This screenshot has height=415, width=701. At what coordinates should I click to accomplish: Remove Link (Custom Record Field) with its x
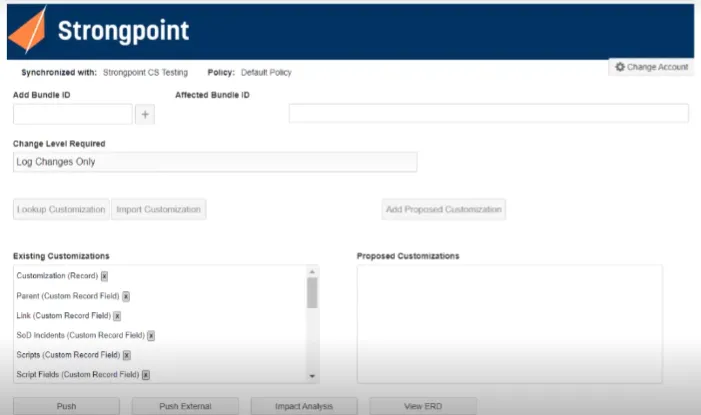(x=117, y=316)
